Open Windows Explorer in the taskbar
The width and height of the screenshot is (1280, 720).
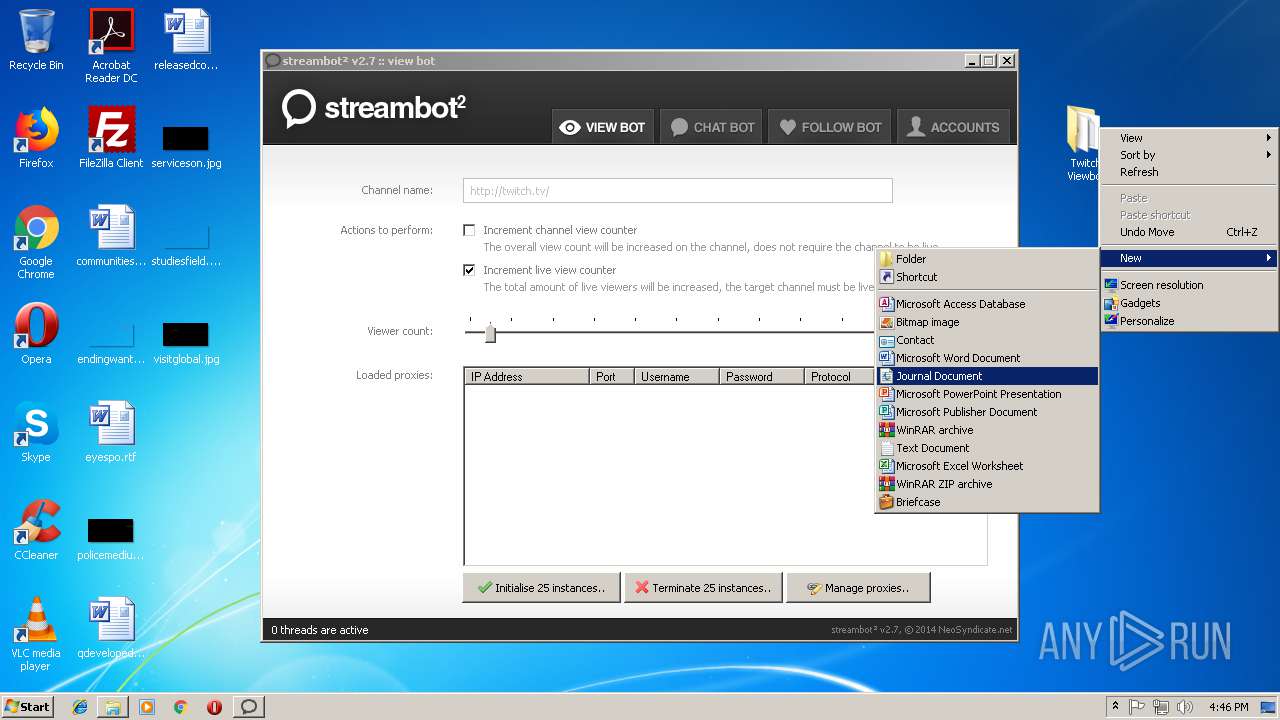(x=113, y=707)
